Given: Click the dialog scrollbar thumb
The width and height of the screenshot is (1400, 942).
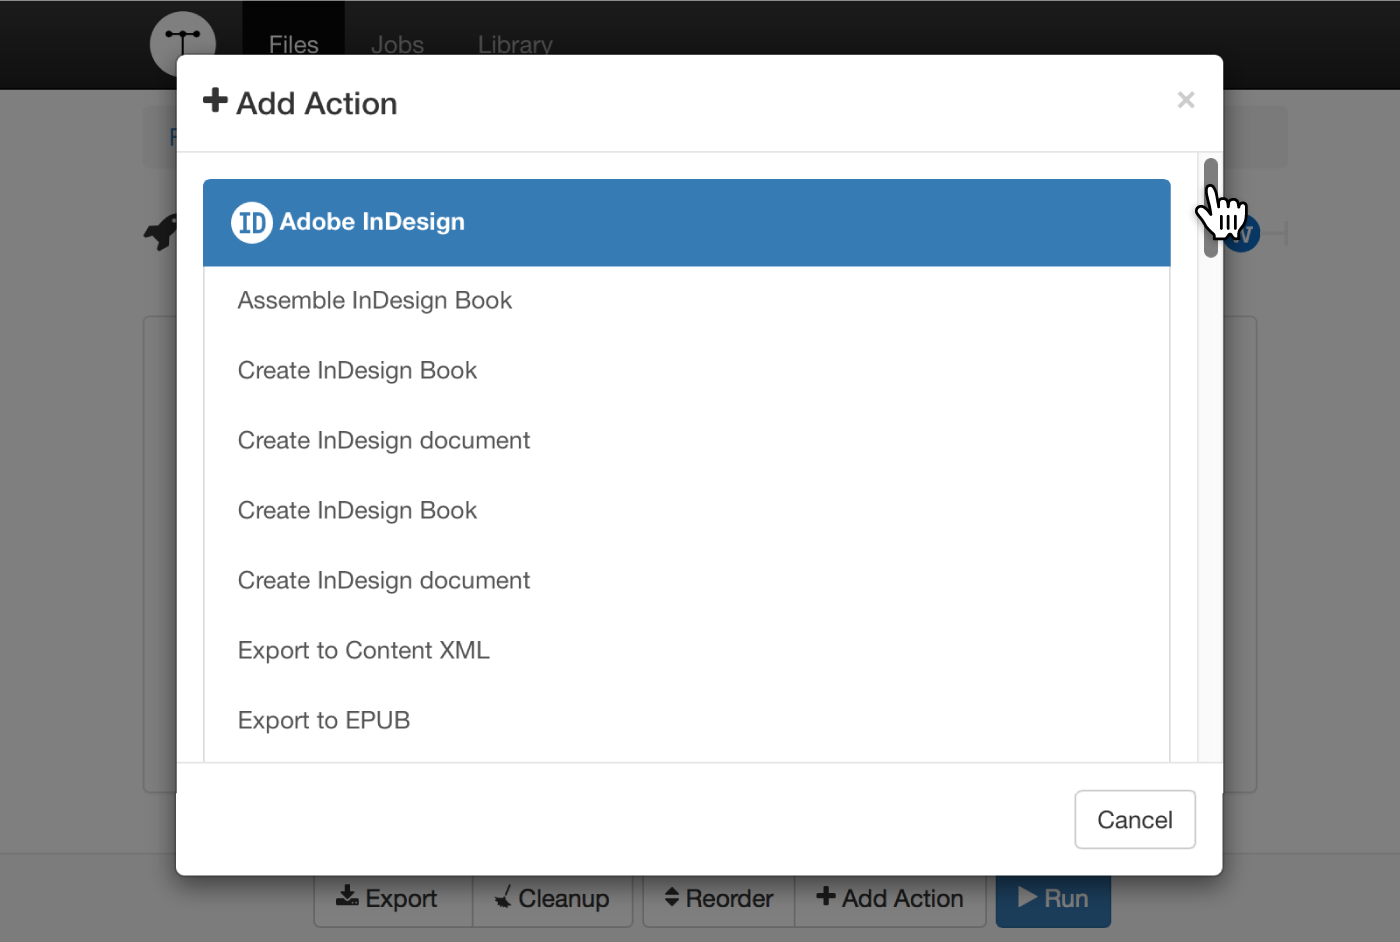Looking at the screenshot, I should coord(1210,208).
